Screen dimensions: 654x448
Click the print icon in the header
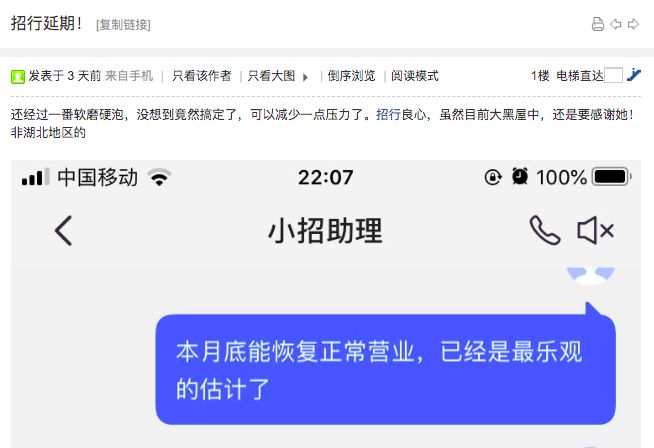pos(598,24)
